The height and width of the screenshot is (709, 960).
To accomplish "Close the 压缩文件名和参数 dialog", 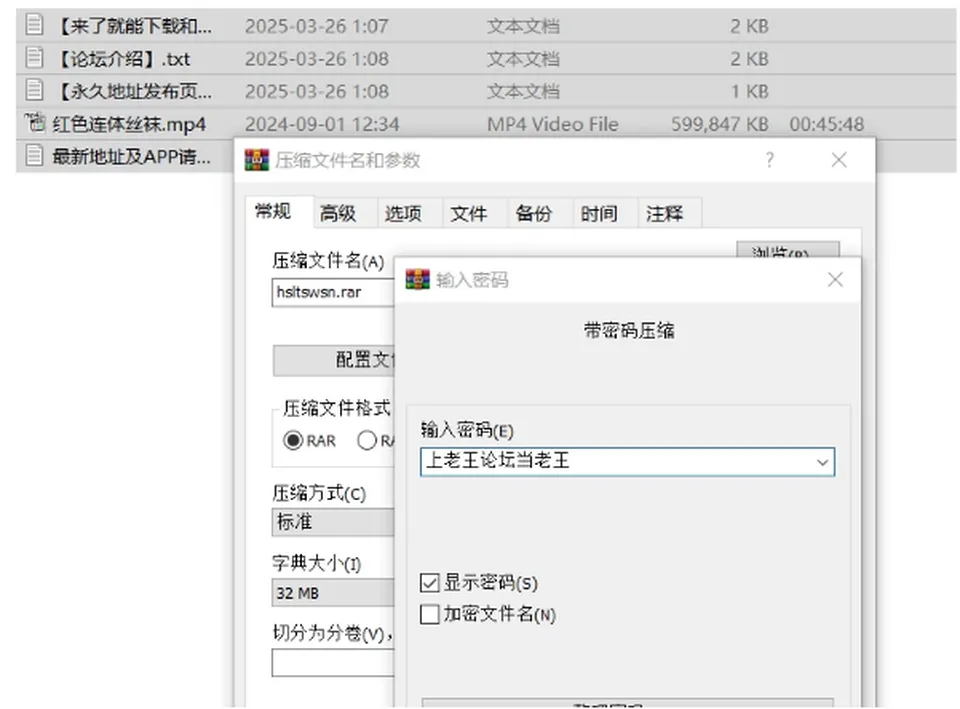I will coord(839,160).
